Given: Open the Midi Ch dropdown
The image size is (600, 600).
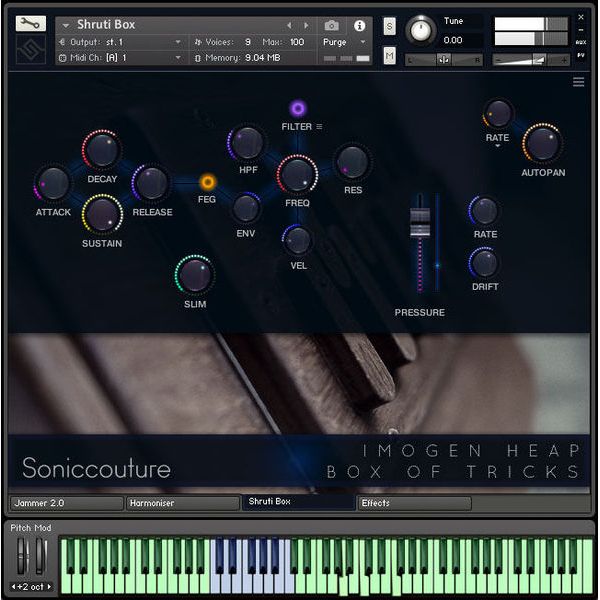Looking at the screenshot, I should tap(120, 58).
